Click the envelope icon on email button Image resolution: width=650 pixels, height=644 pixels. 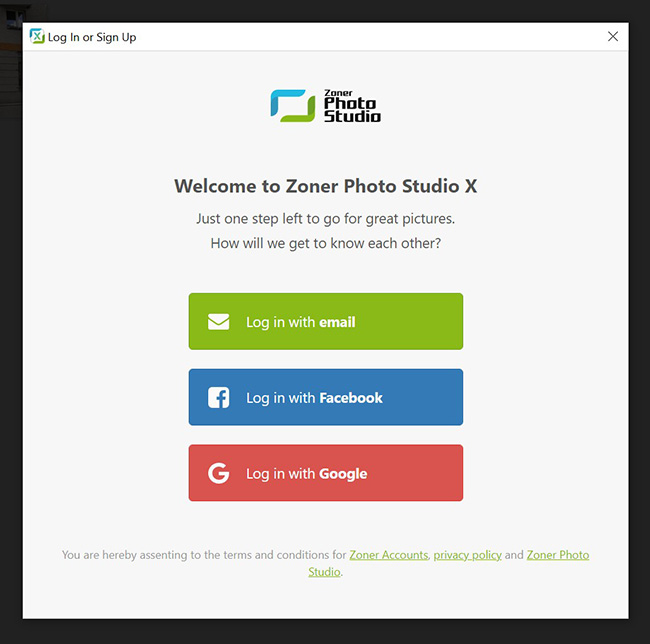pos(218,322)
